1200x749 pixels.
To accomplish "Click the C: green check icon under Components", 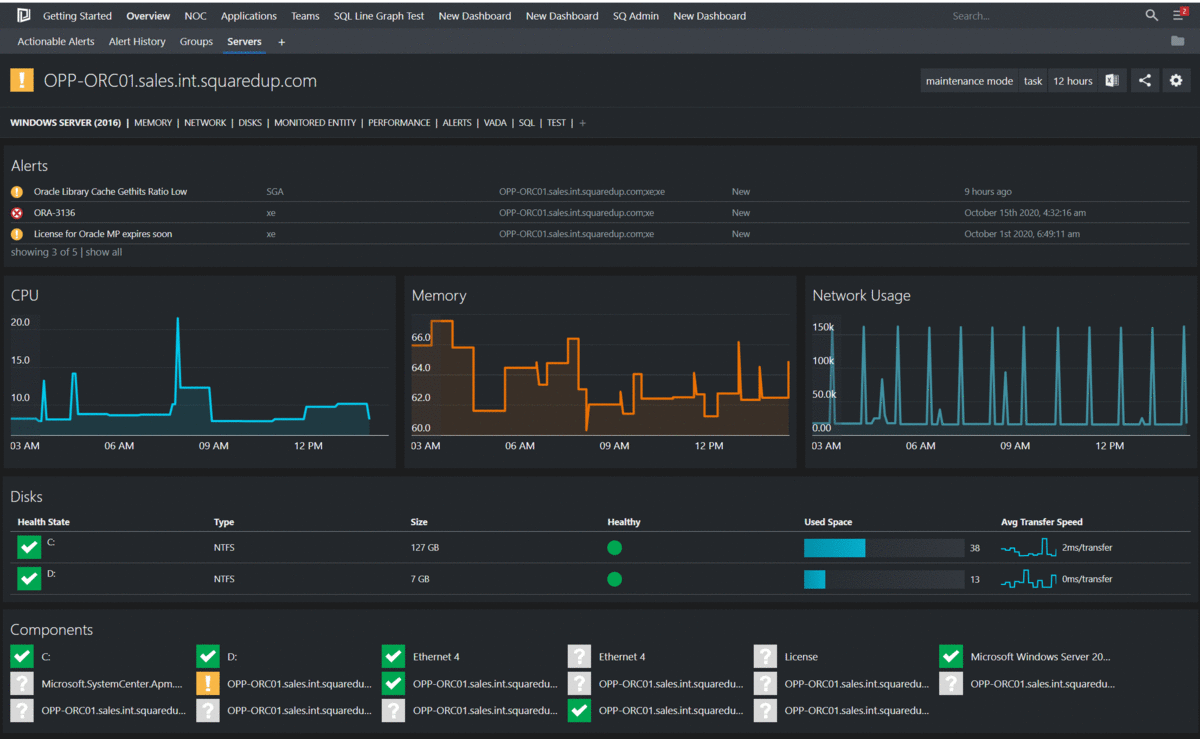I will pos(22,657).
